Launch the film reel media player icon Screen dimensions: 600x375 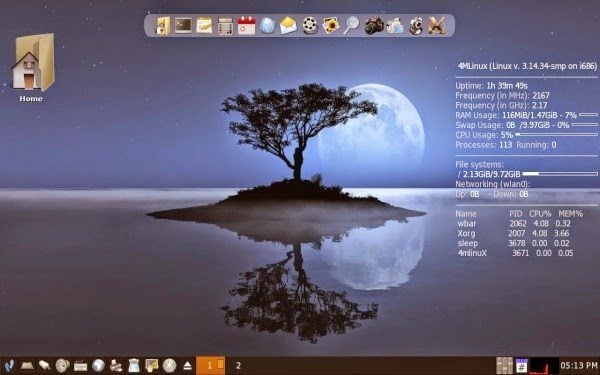coord(310,26)
